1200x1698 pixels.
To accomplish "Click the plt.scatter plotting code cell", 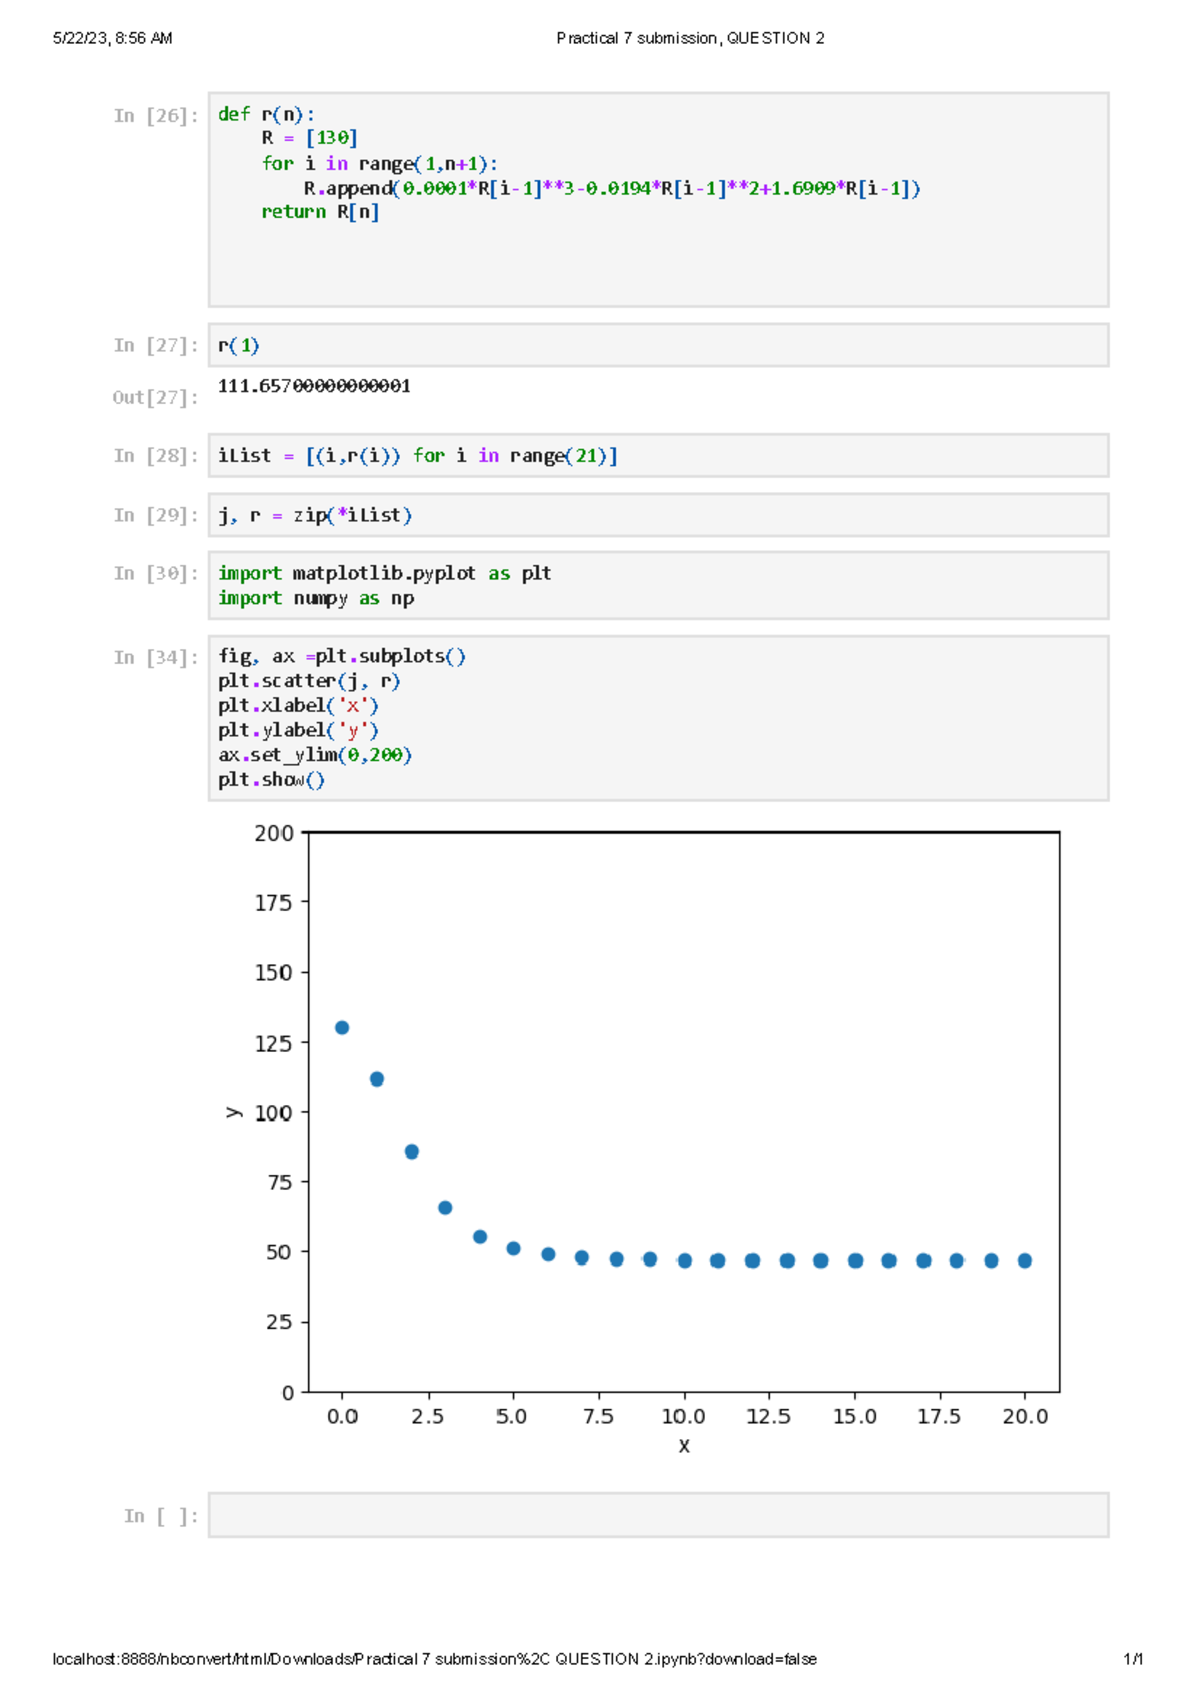I will [x=658, y=718].
